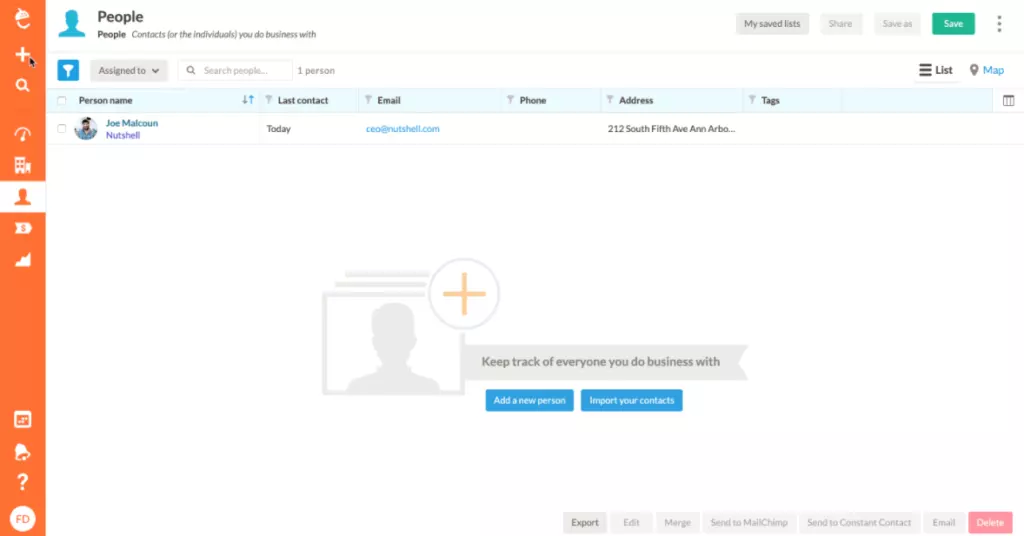The height and width of the screenshot is (536, 1024).
Task: Click the Export button
Action: click(584, 522)
